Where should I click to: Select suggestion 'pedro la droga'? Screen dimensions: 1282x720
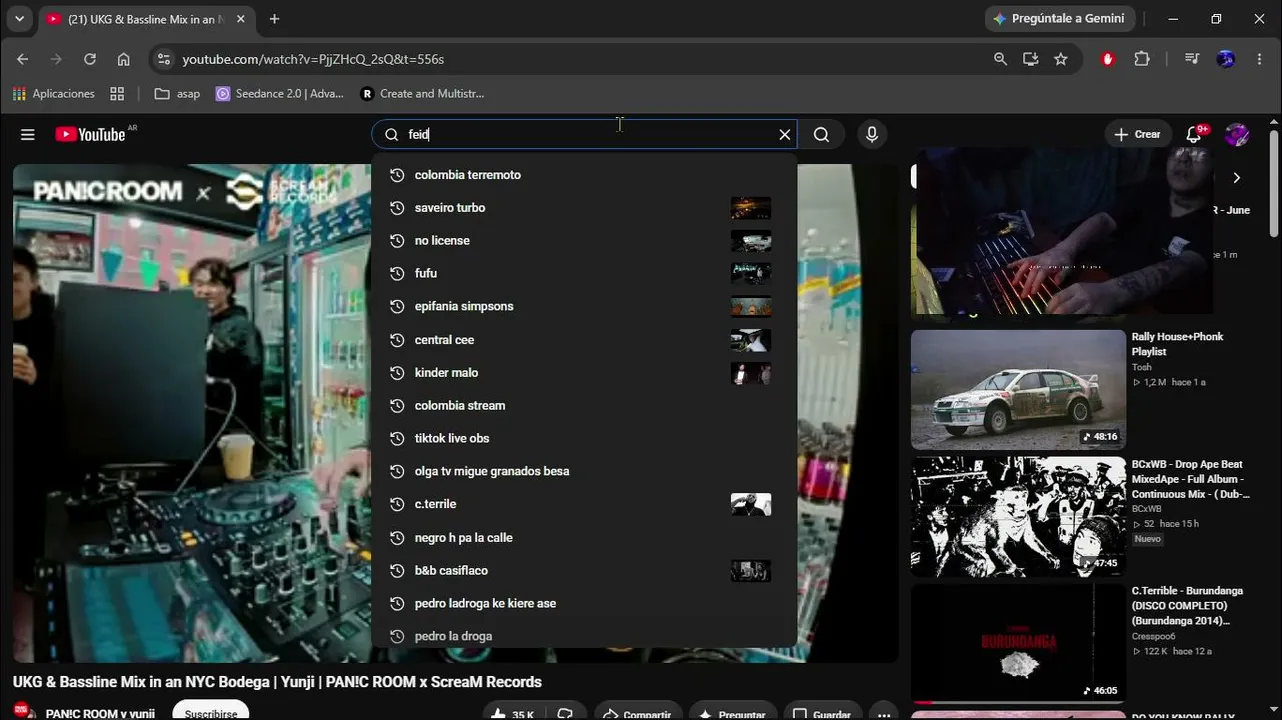pyautogui.click(x=584, y=636)
